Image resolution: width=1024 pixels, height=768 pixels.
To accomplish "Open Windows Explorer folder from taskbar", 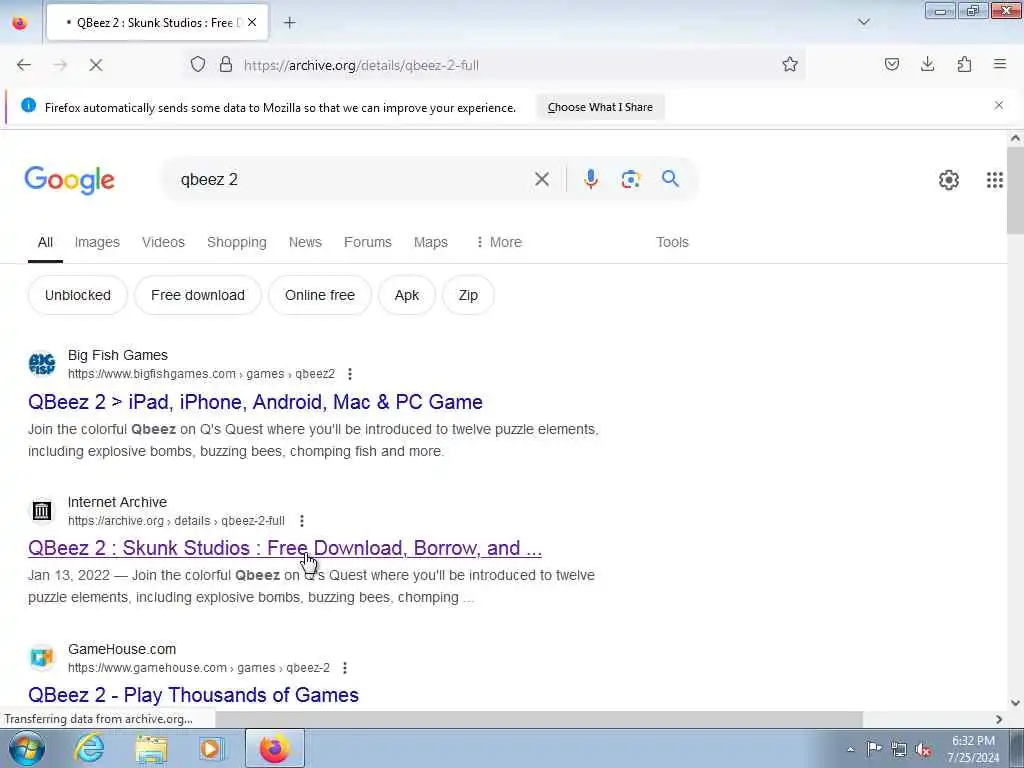I will coord(152,748).
